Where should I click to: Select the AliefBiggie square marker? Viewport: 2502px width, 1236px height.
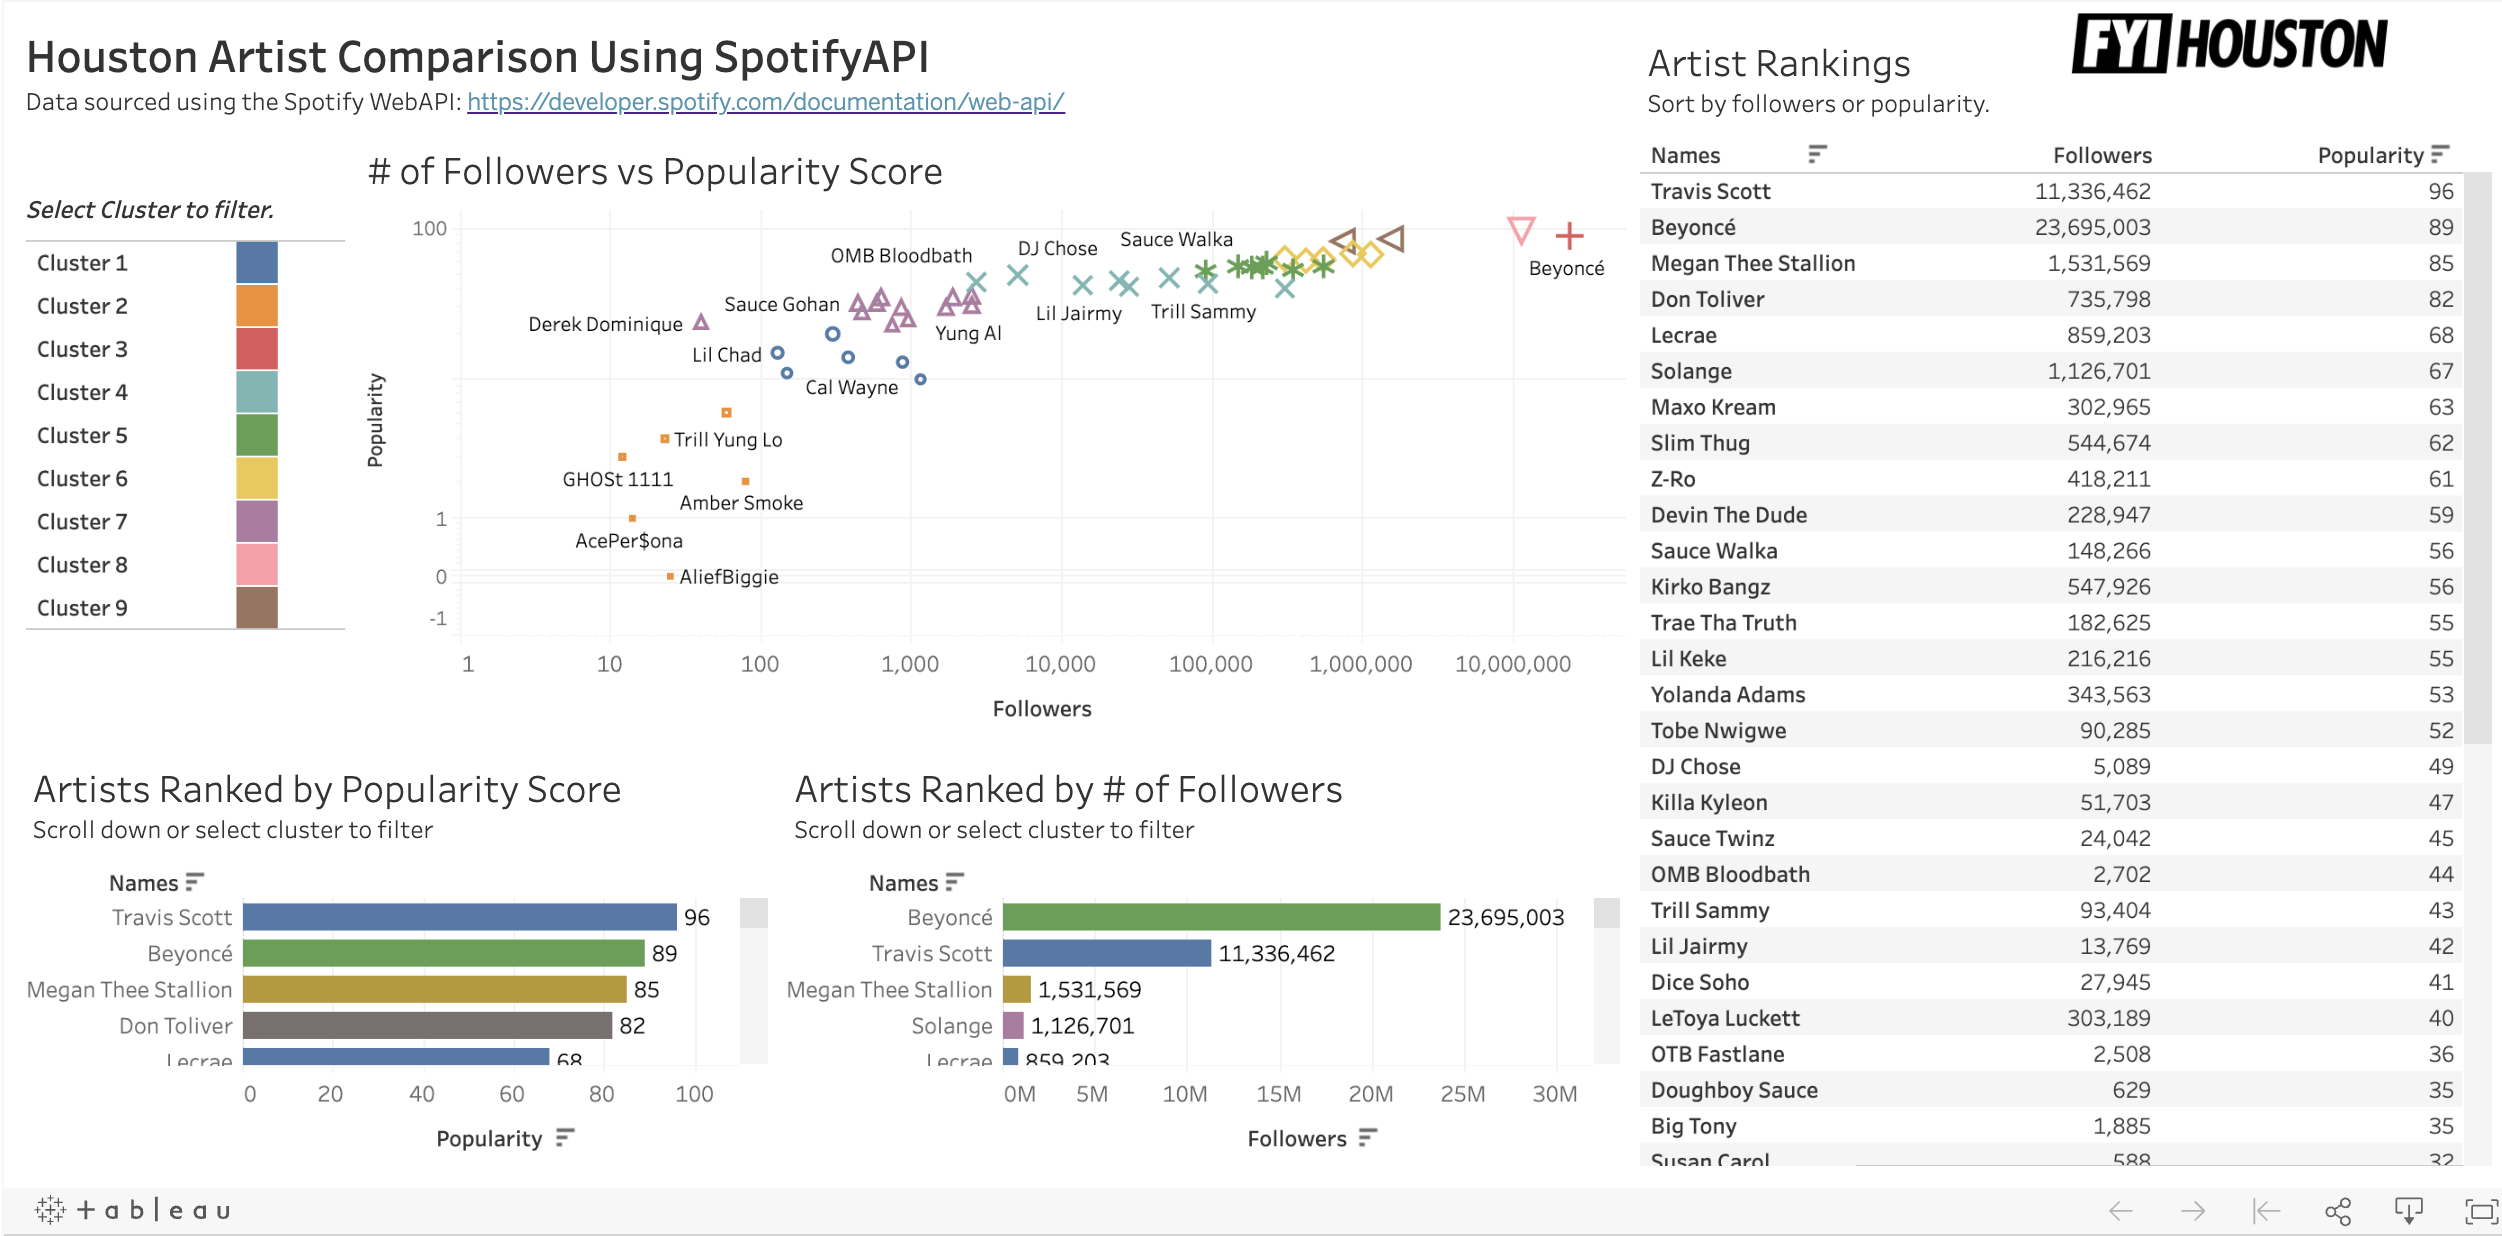(x=670, y=576)
